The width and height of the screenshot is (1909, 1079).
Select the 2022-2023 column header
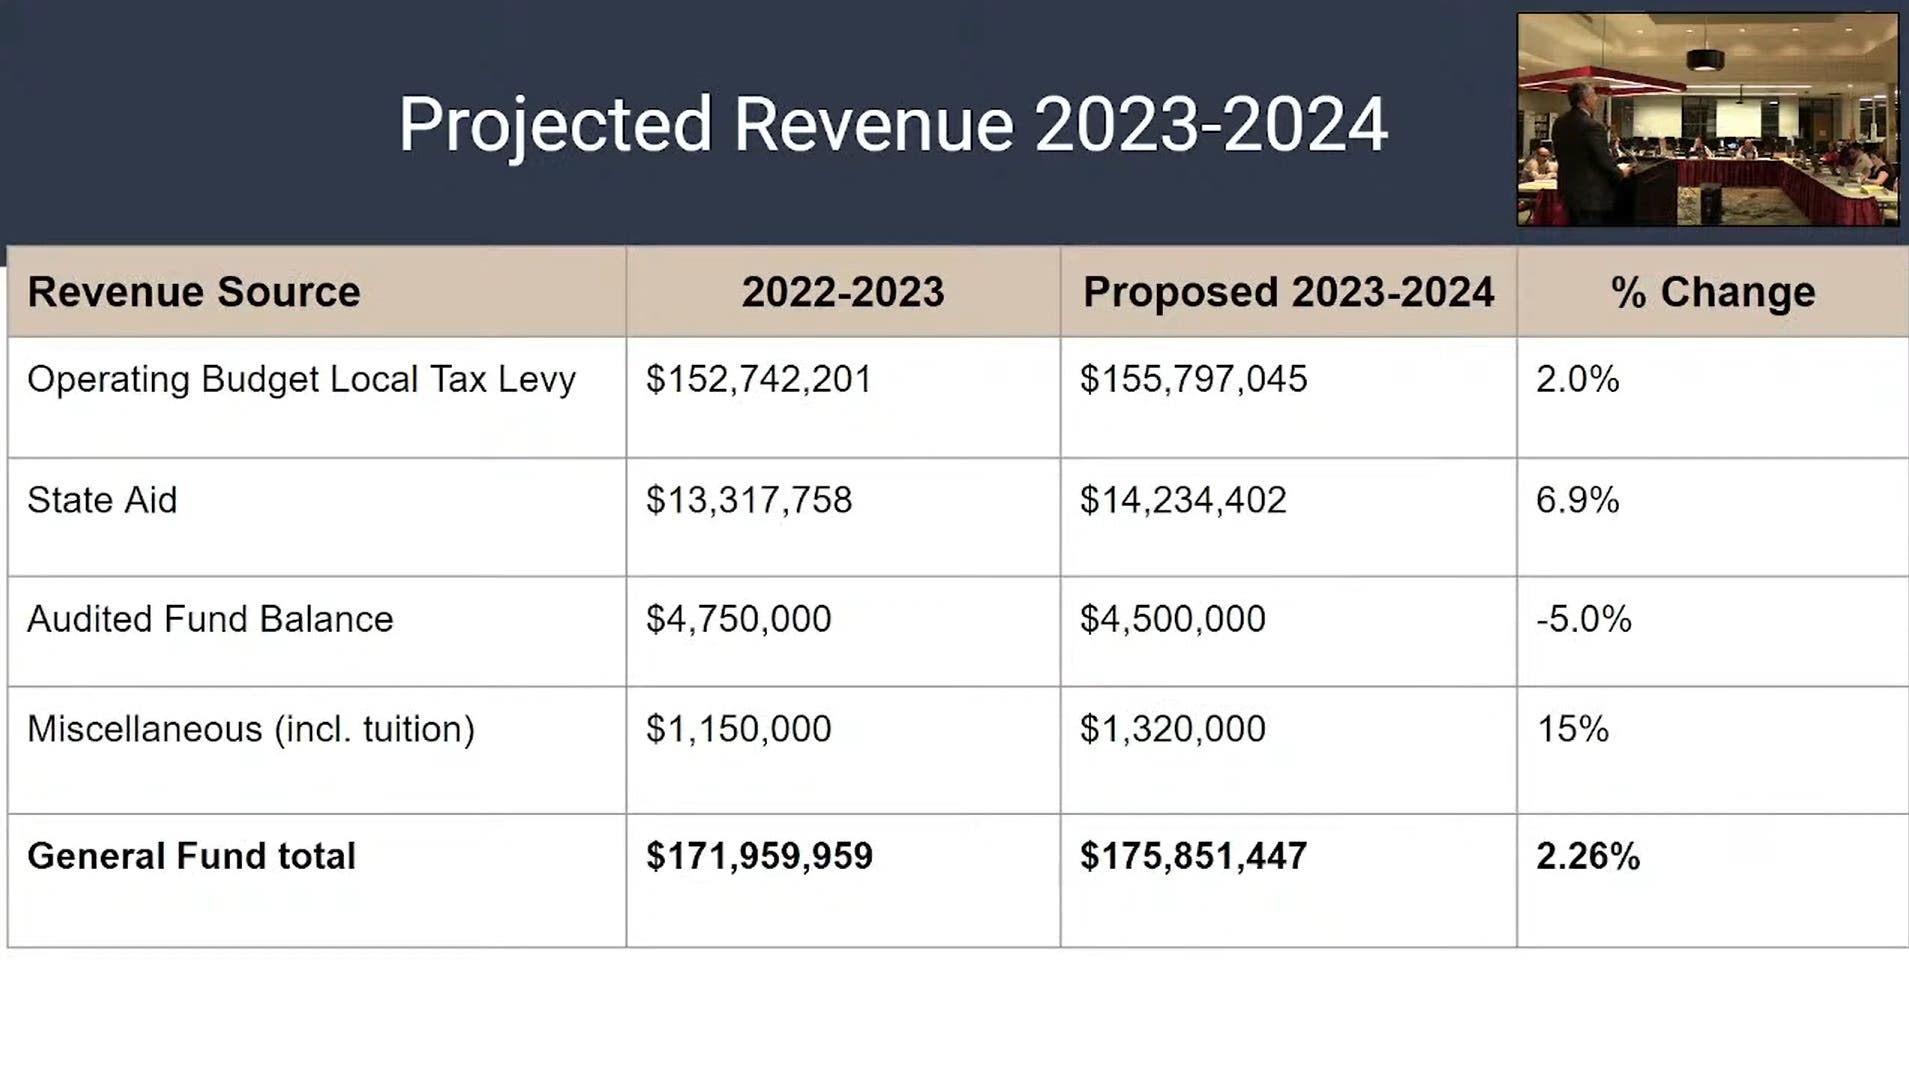(842, 292)
